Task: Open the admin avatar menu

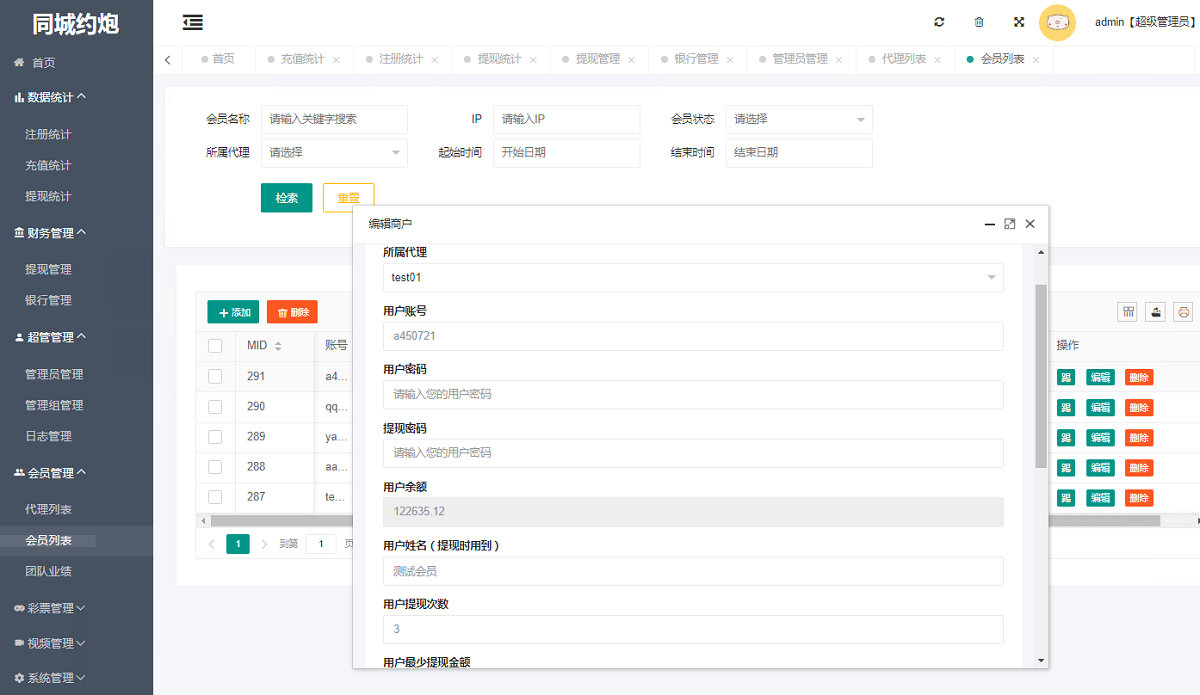Action: [x=1057, y=21]
